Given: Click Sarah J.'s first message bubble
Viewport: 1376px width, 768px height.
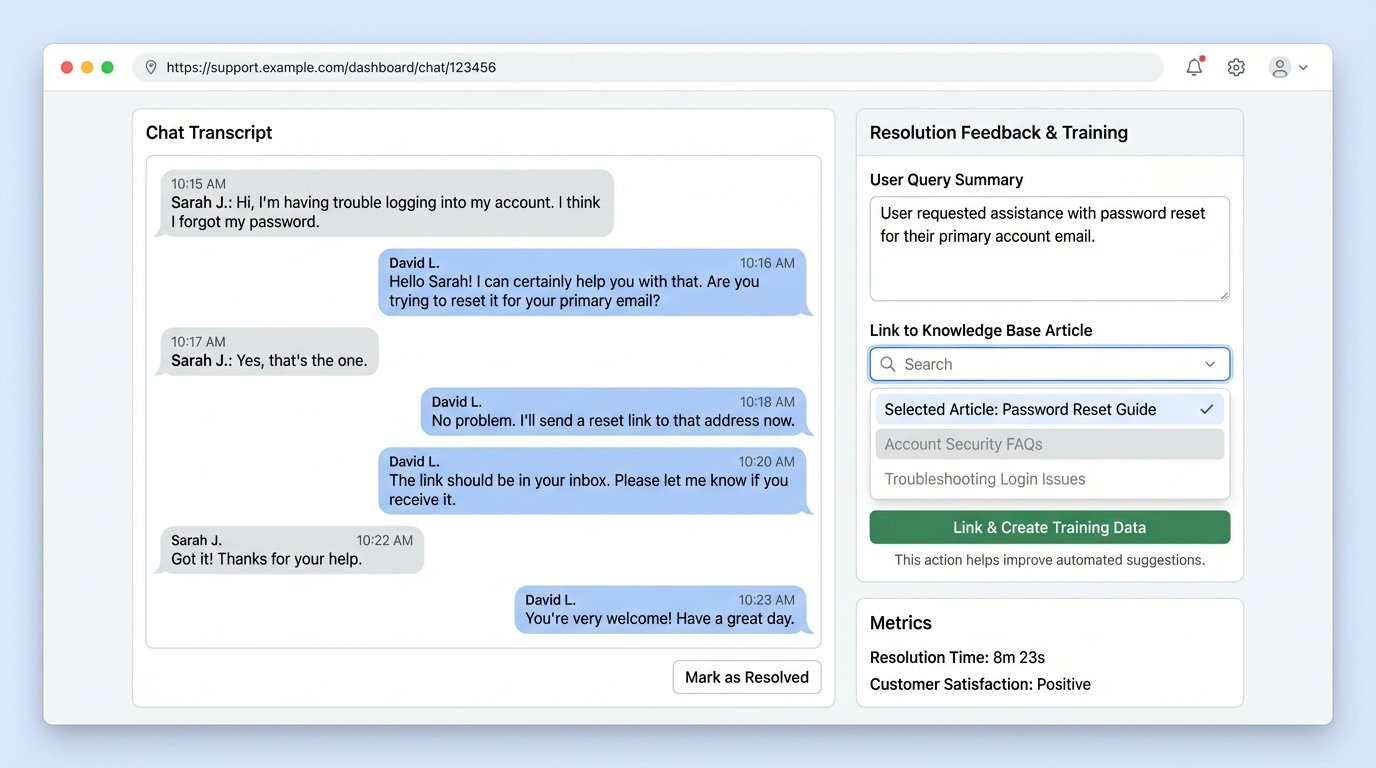Looking at the screenshot, I should (385, 204).
